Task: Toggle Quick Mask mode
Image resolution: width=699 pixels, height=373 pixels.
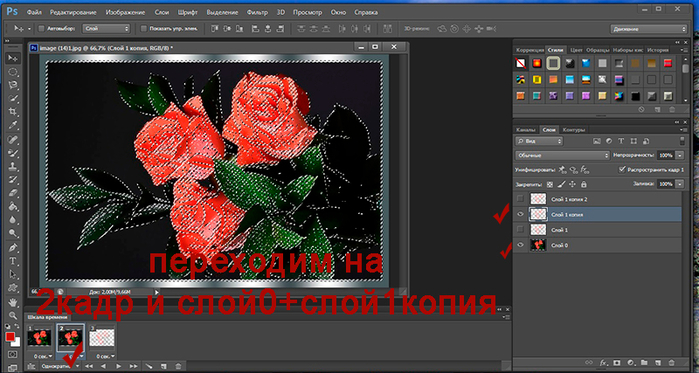Action: coord(12,354)
